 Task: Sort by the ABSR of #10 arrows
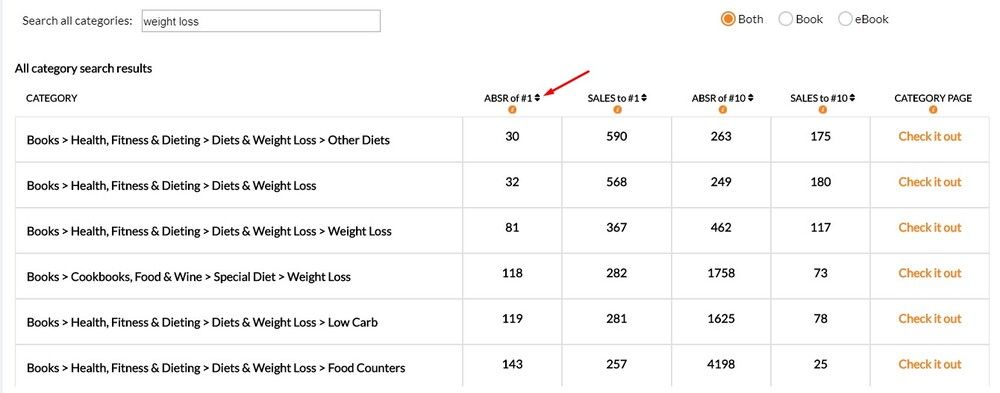751,98
